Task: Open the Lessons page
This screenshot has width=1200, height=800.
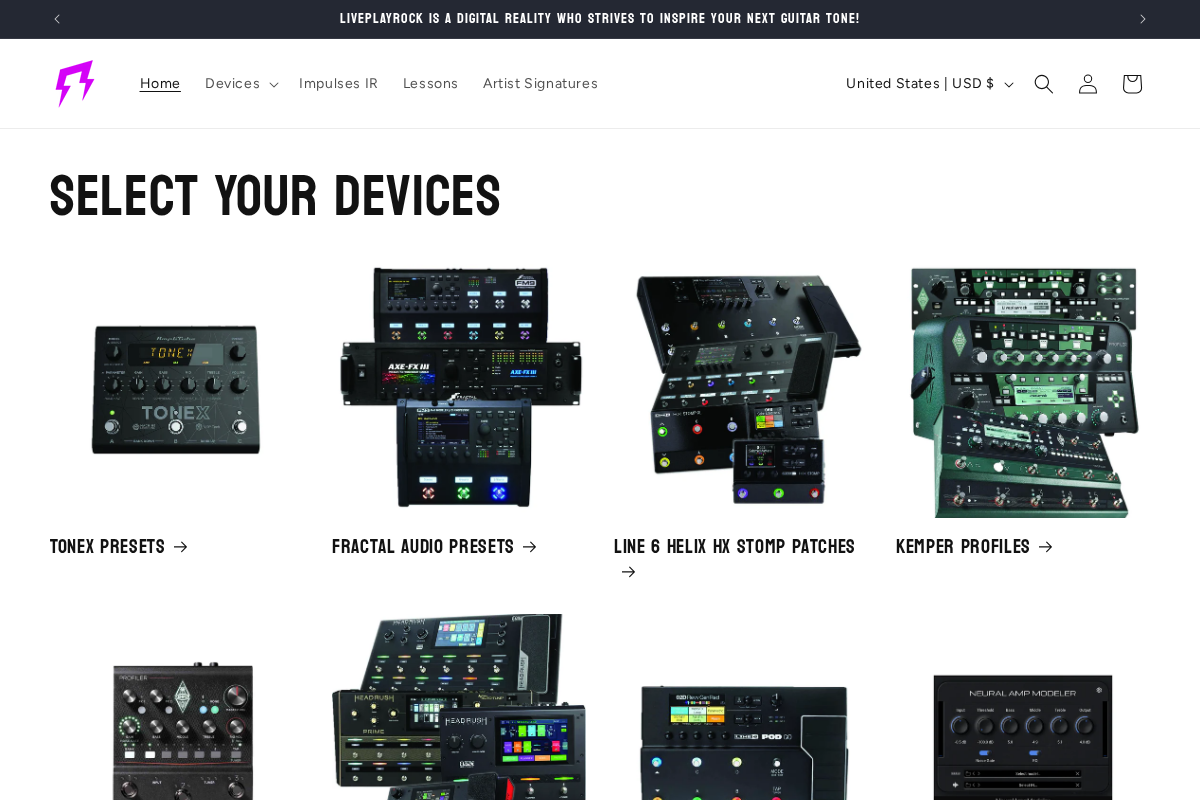Action: point(430,84)
